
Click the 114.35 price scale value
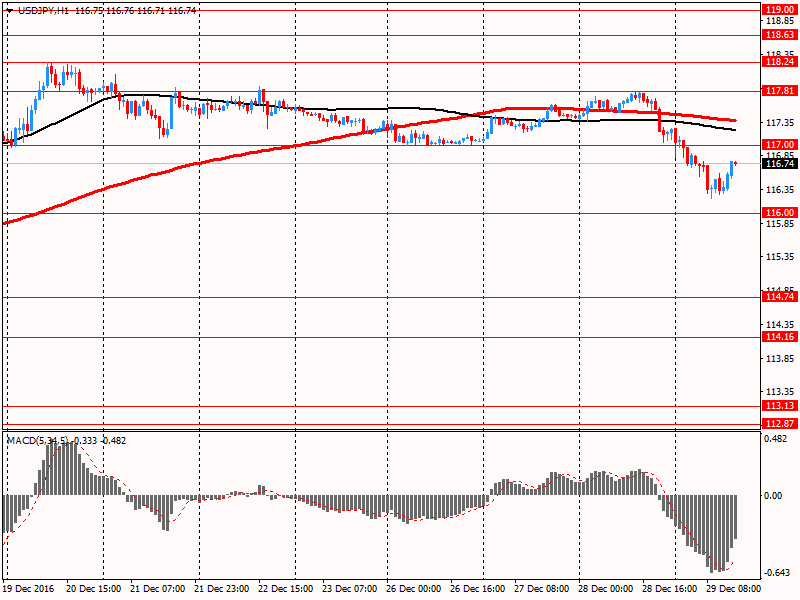(780, 324)
